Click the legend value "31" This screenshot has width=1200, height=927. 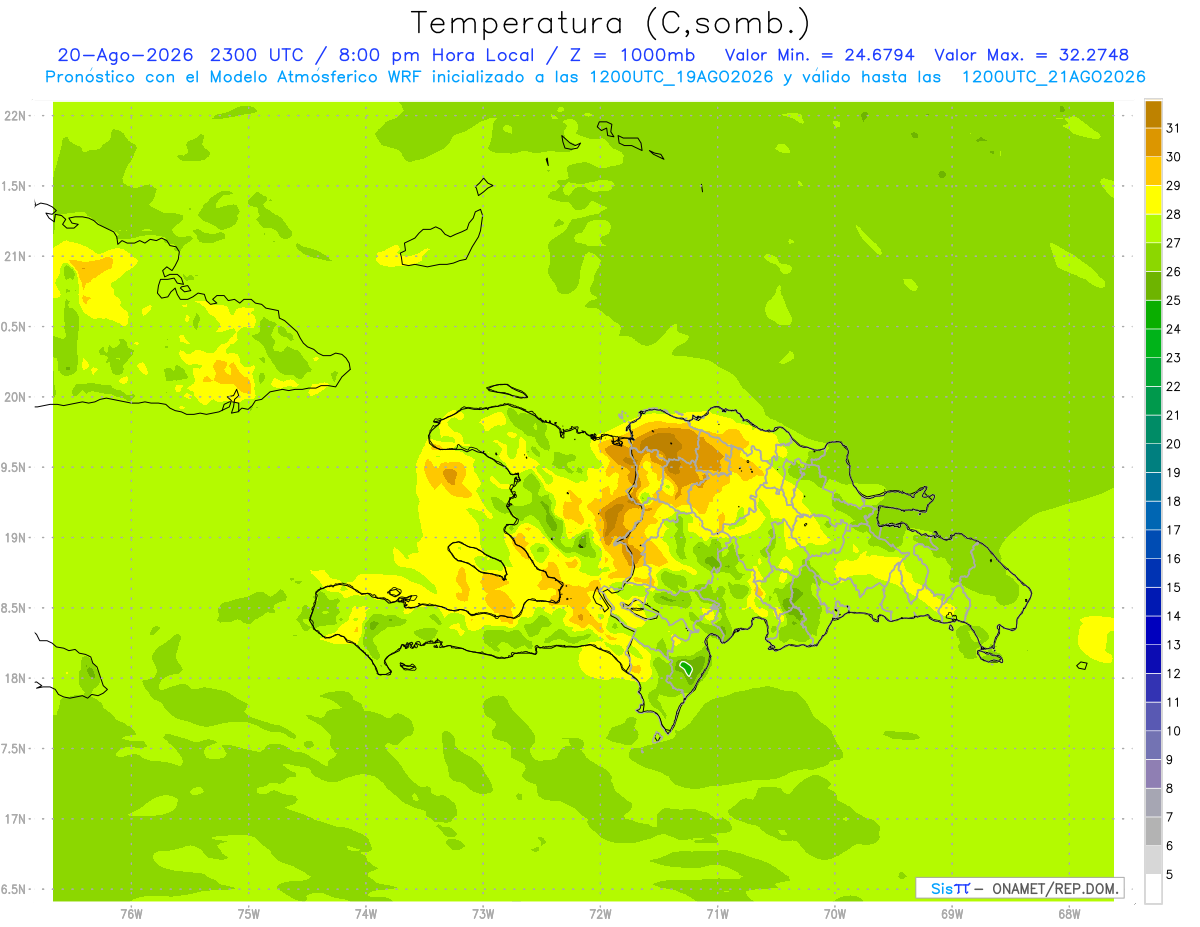click(x=1174, y=128)
